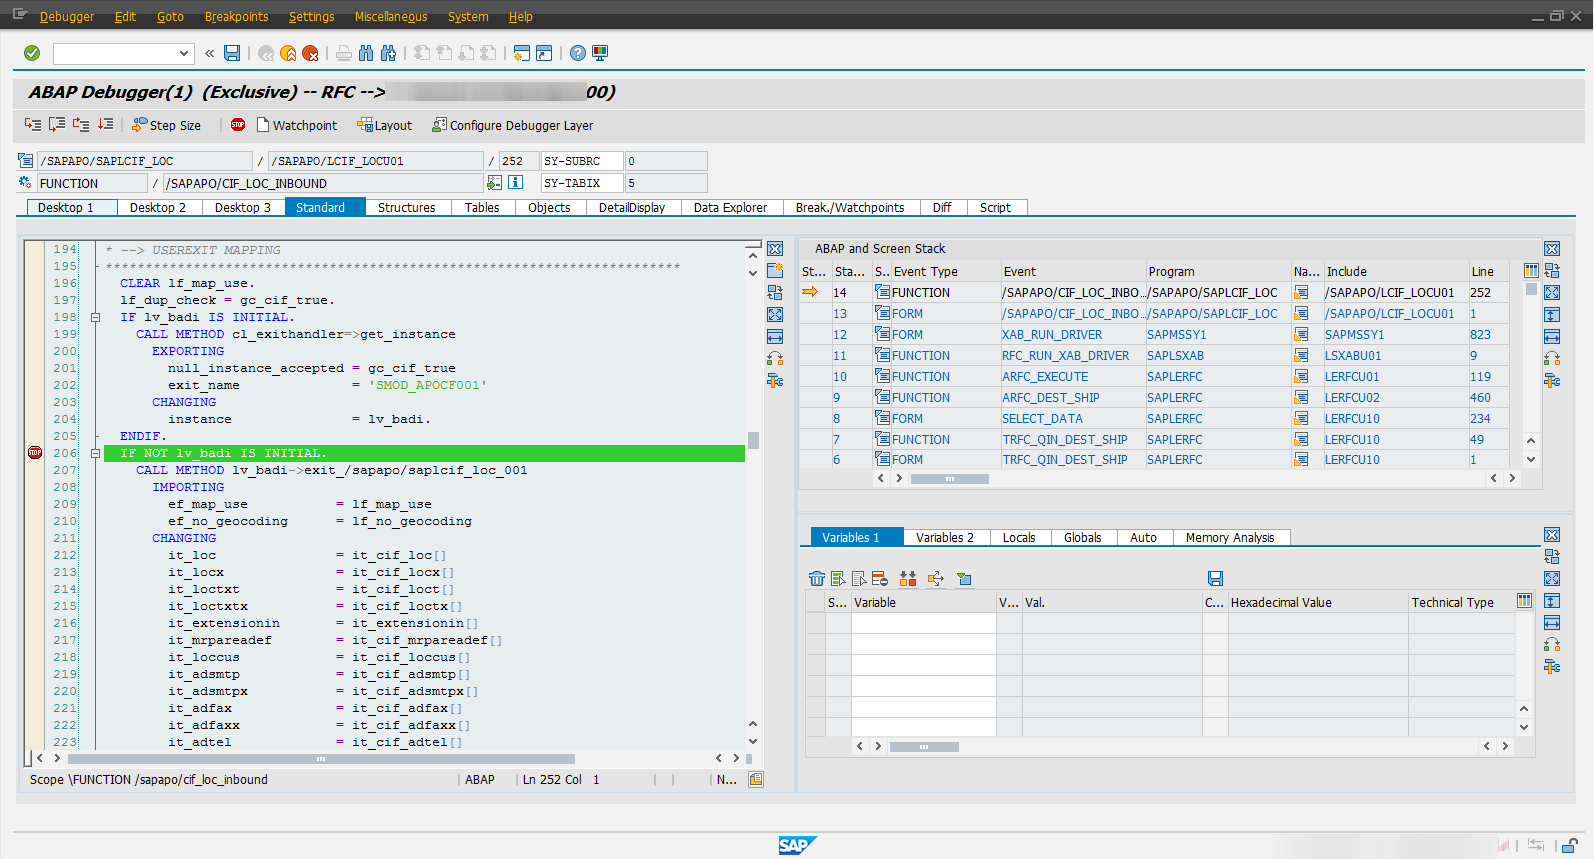1594x859 pixels.
Task: Open the command field dropdown arrow
Action: (x=184, y=53)
